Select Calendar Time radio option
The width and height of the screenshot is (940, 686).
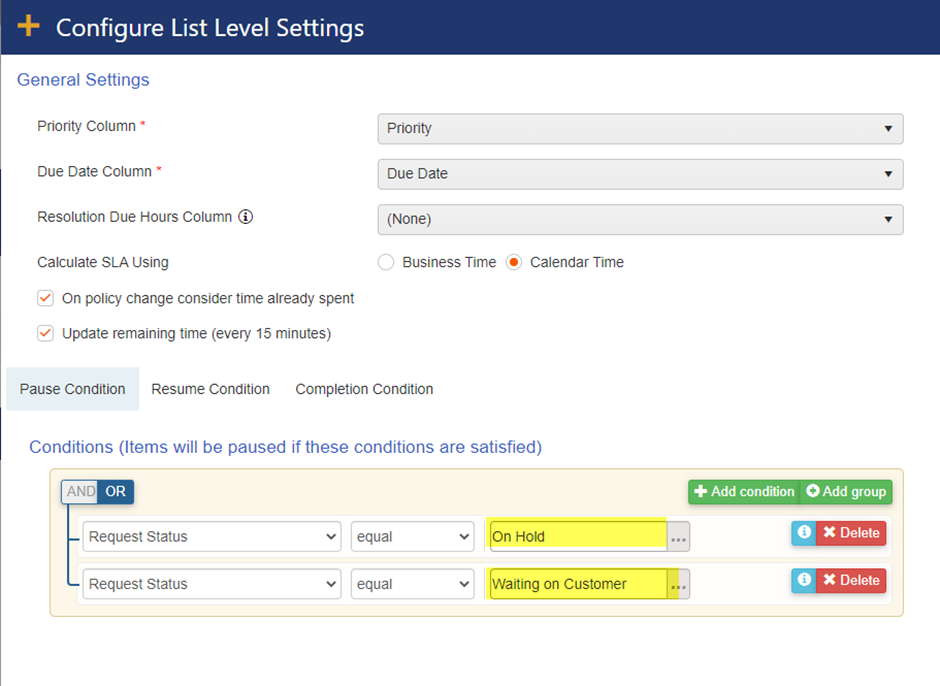[514, 262]
